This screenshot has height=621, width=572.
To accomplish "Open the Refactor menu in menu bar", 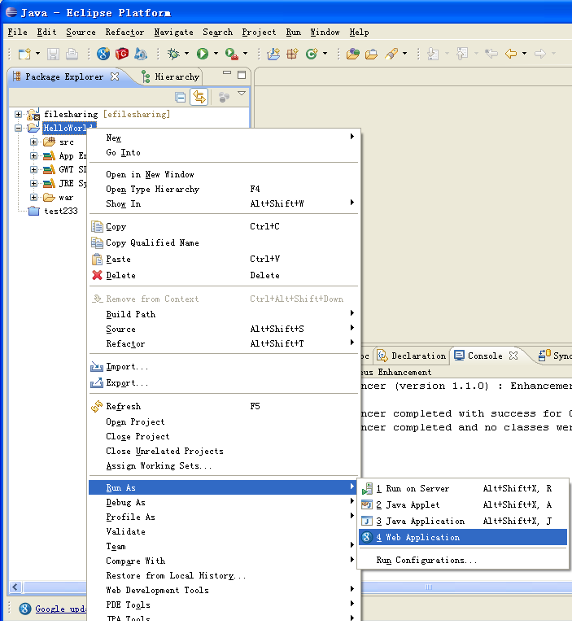I will coord(125,32).
